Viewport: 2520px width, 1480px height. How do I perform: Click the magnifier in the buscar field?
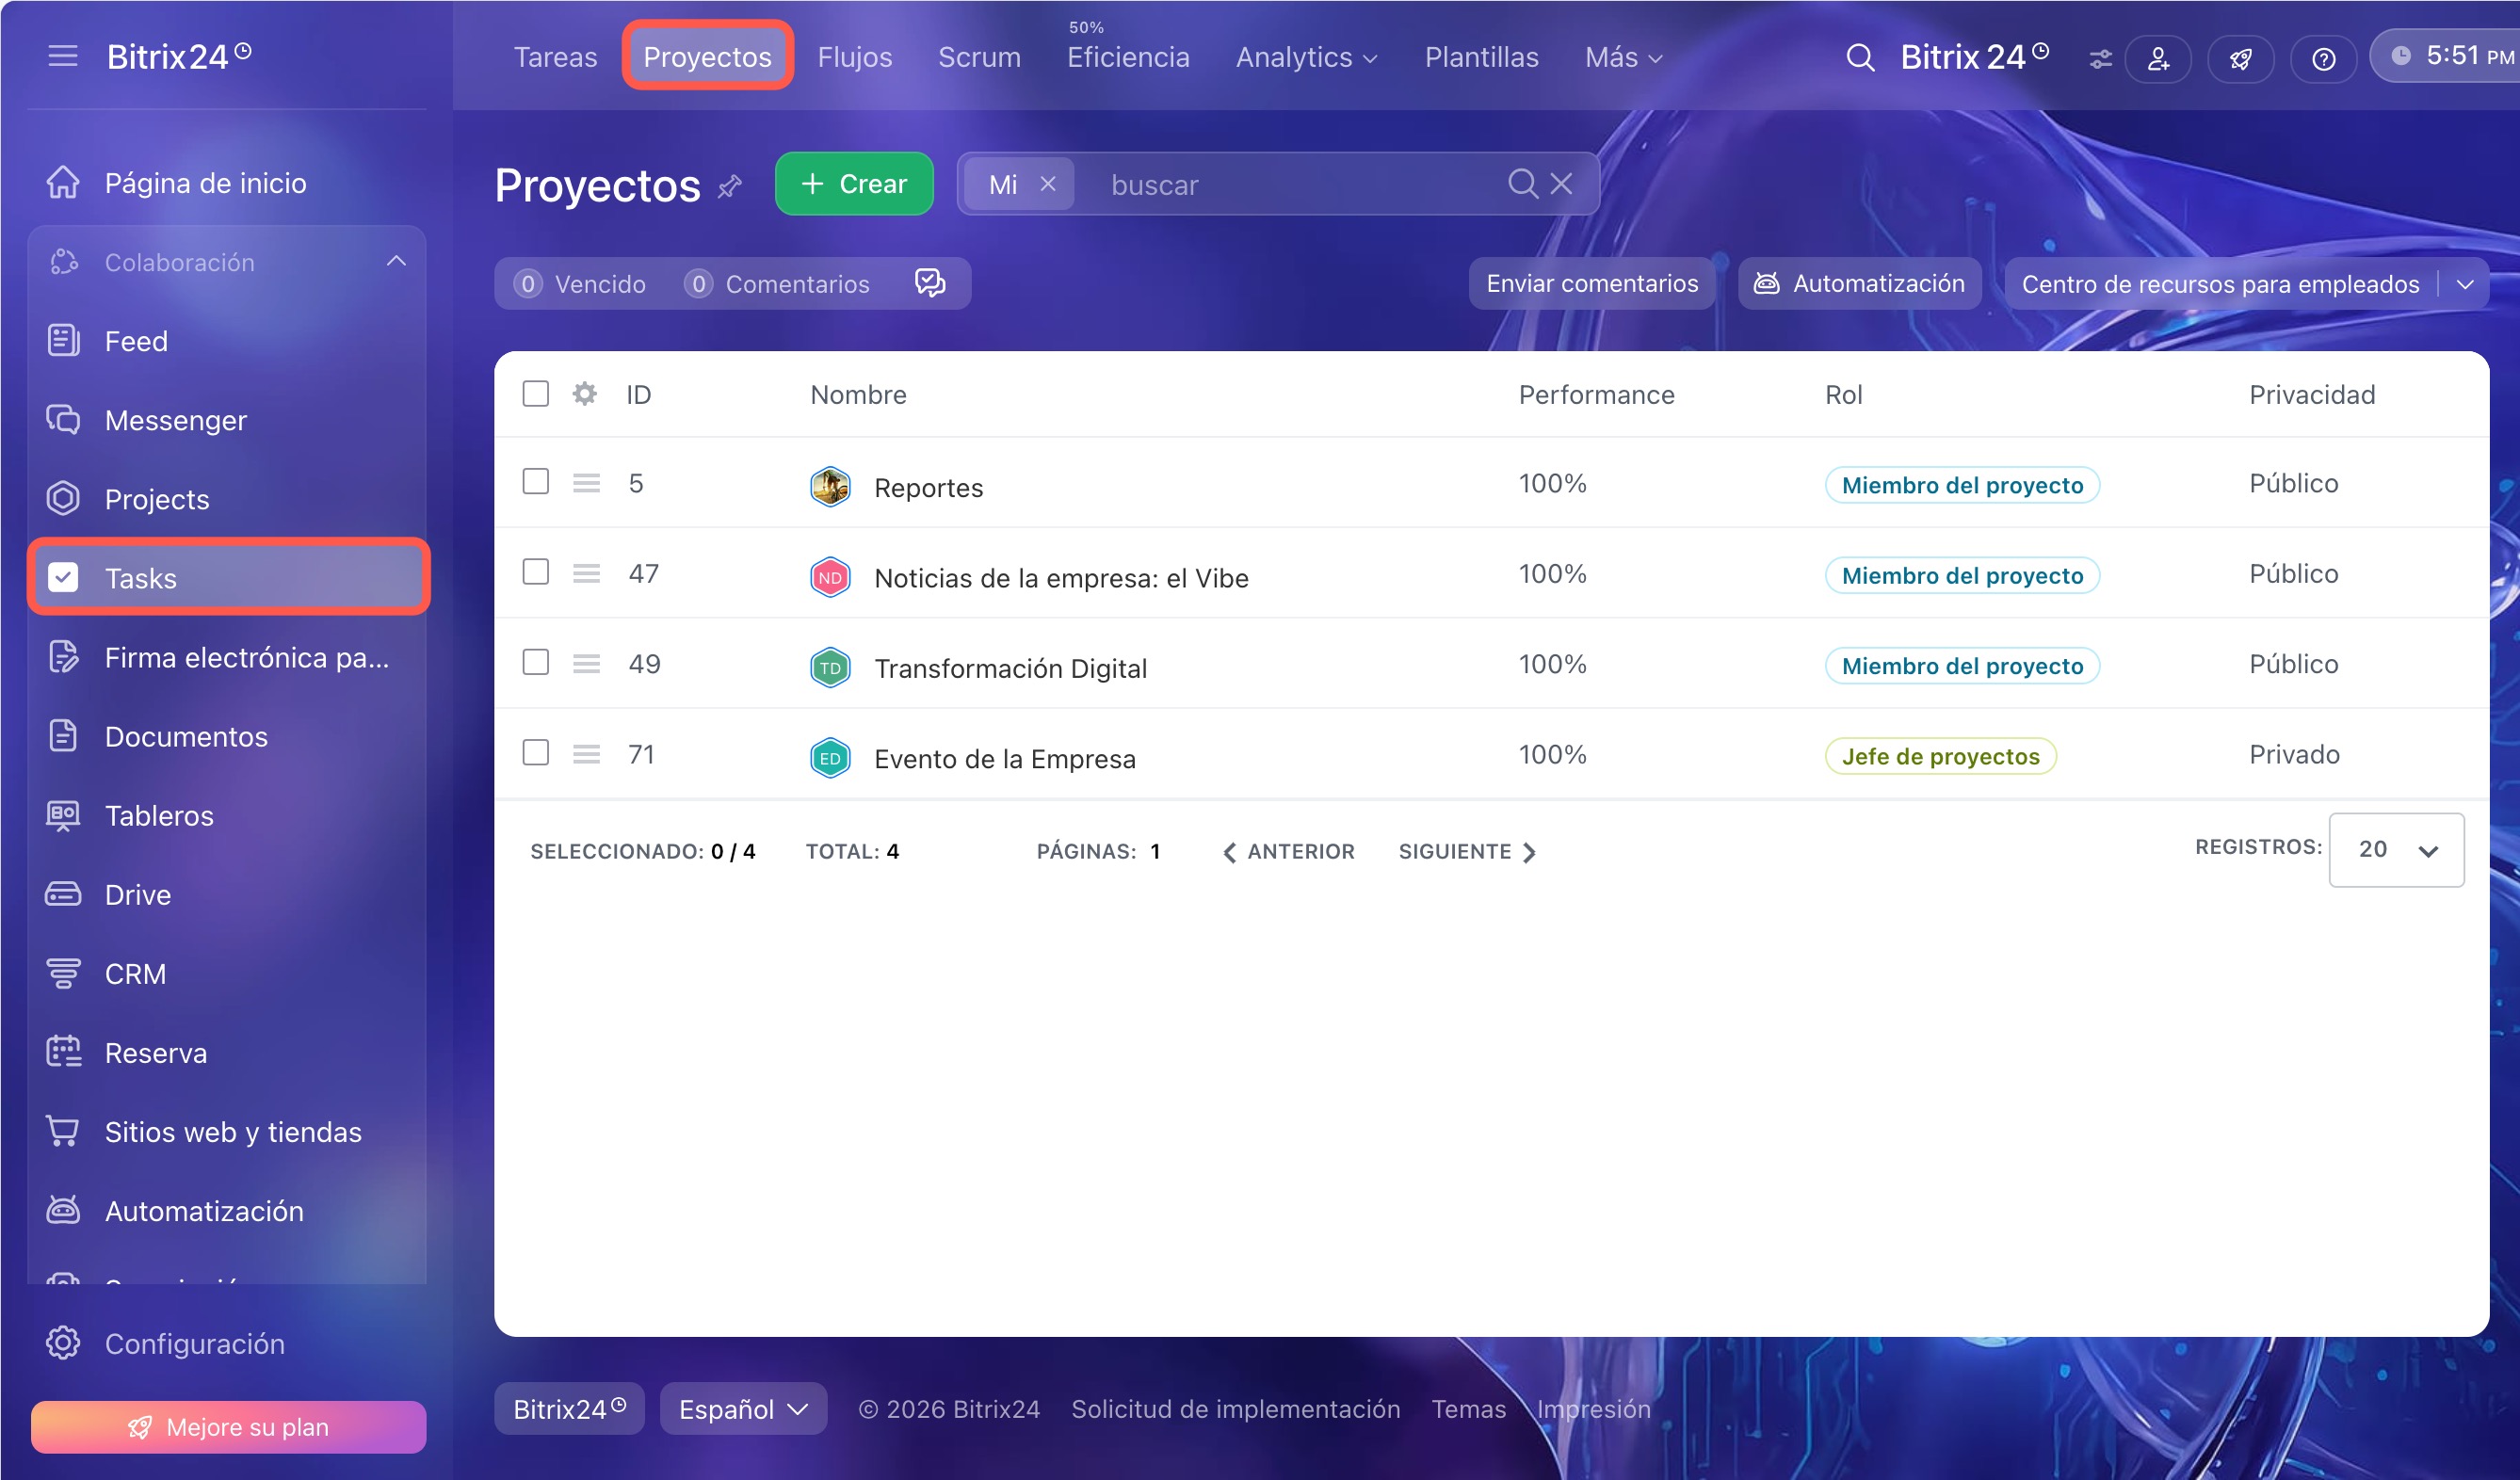point(1522,184)
